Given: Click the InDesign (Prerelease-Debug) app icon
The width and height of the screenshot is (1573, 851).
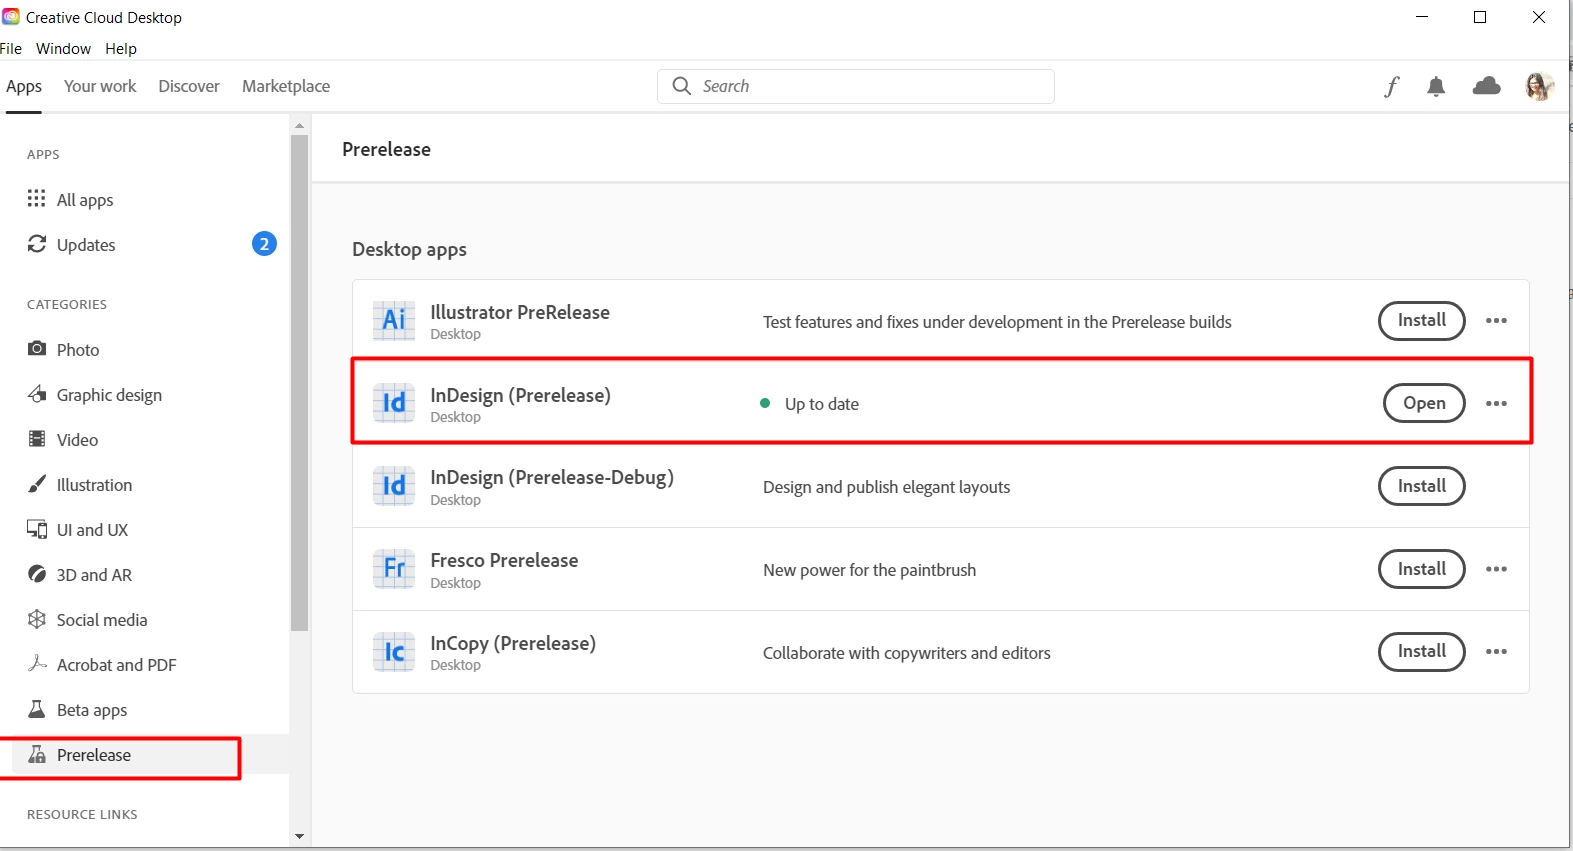Looking at the screenshot, I should [394, 486].
